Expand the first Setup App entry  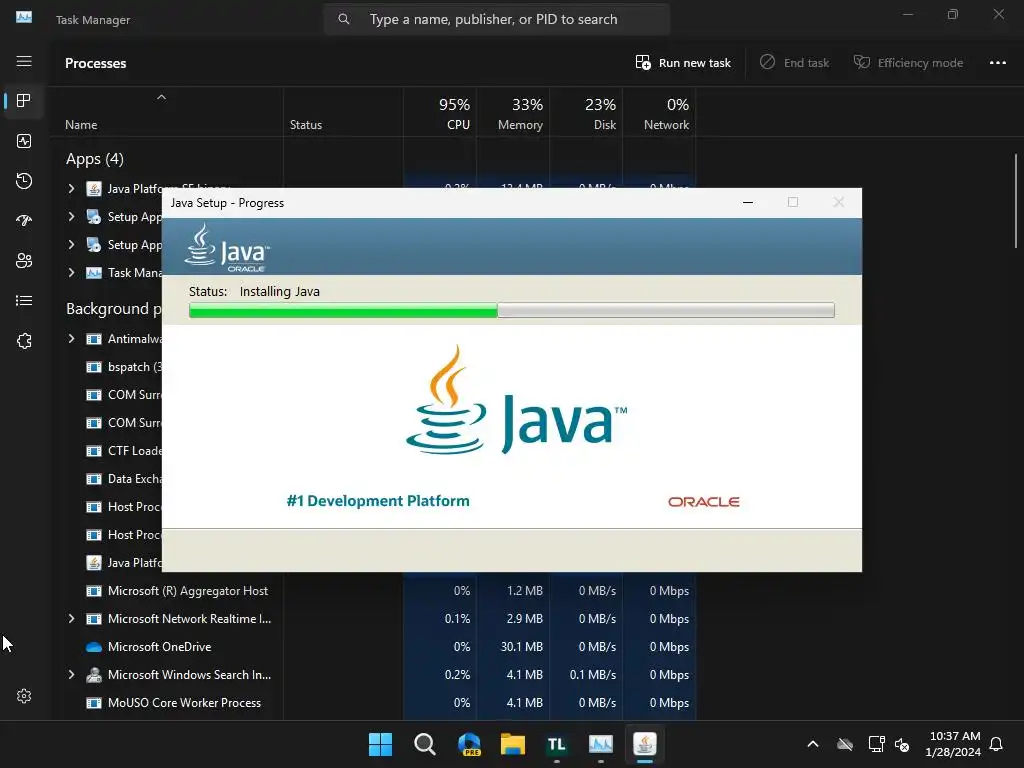71,217
